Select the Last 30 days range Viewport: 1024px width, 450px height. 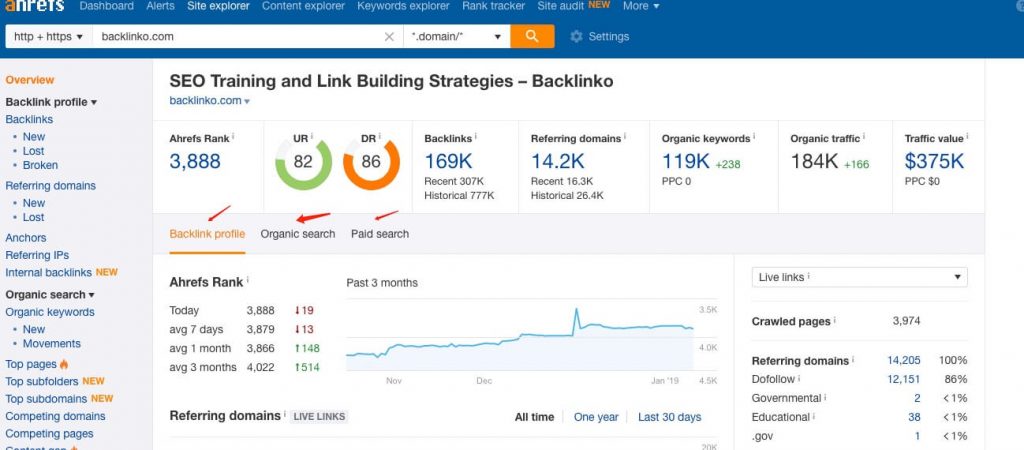(669, 417)
